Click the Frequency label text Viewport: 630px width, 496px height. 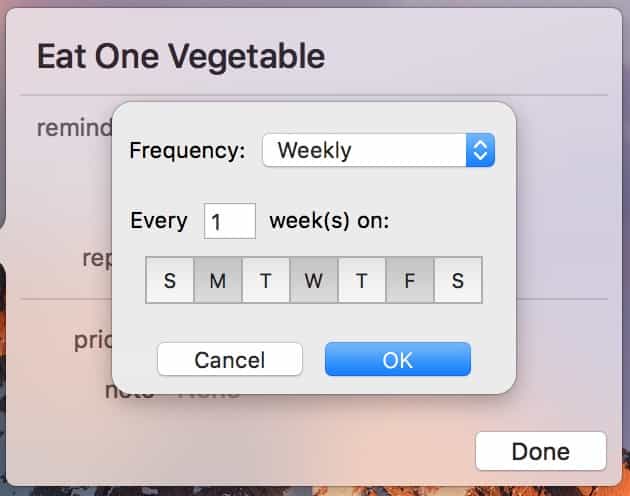click(187, 151)
